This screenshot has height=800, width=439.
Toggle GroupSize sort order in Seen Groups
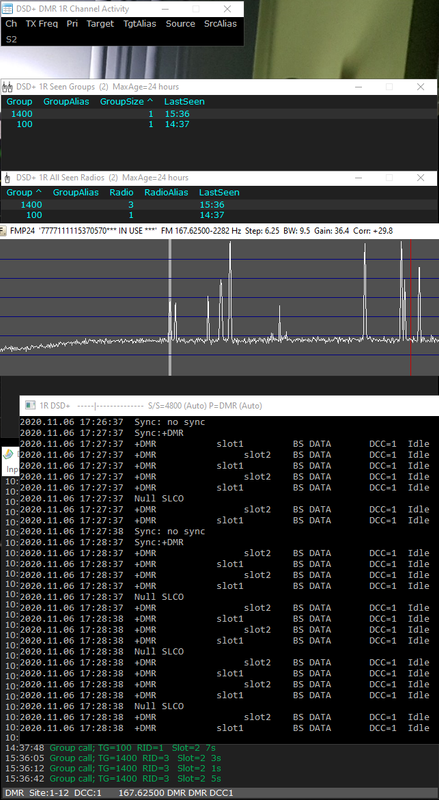click(x=127, y=102)
